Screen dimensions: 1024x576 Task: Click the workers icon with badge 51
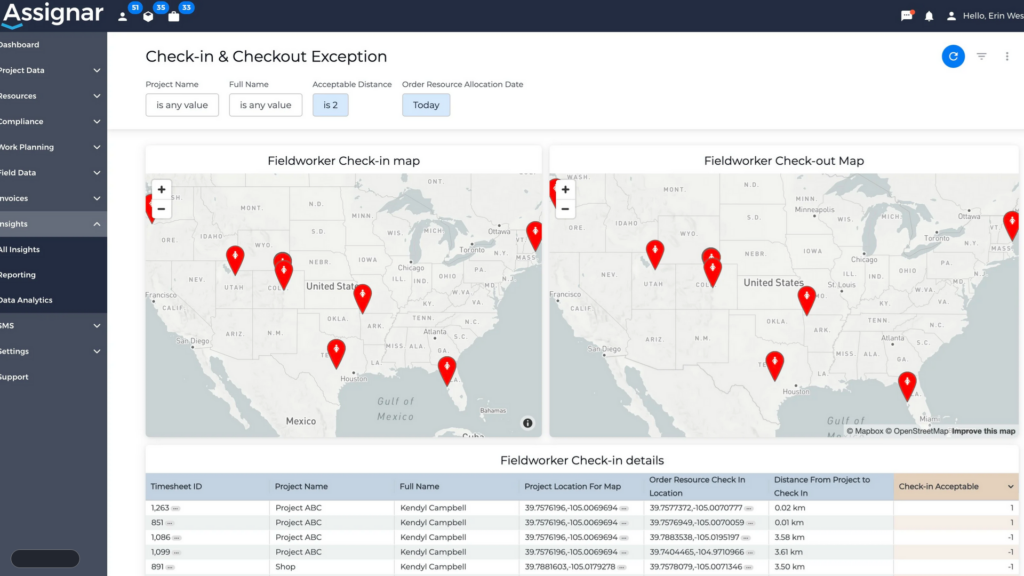point(123,16)
